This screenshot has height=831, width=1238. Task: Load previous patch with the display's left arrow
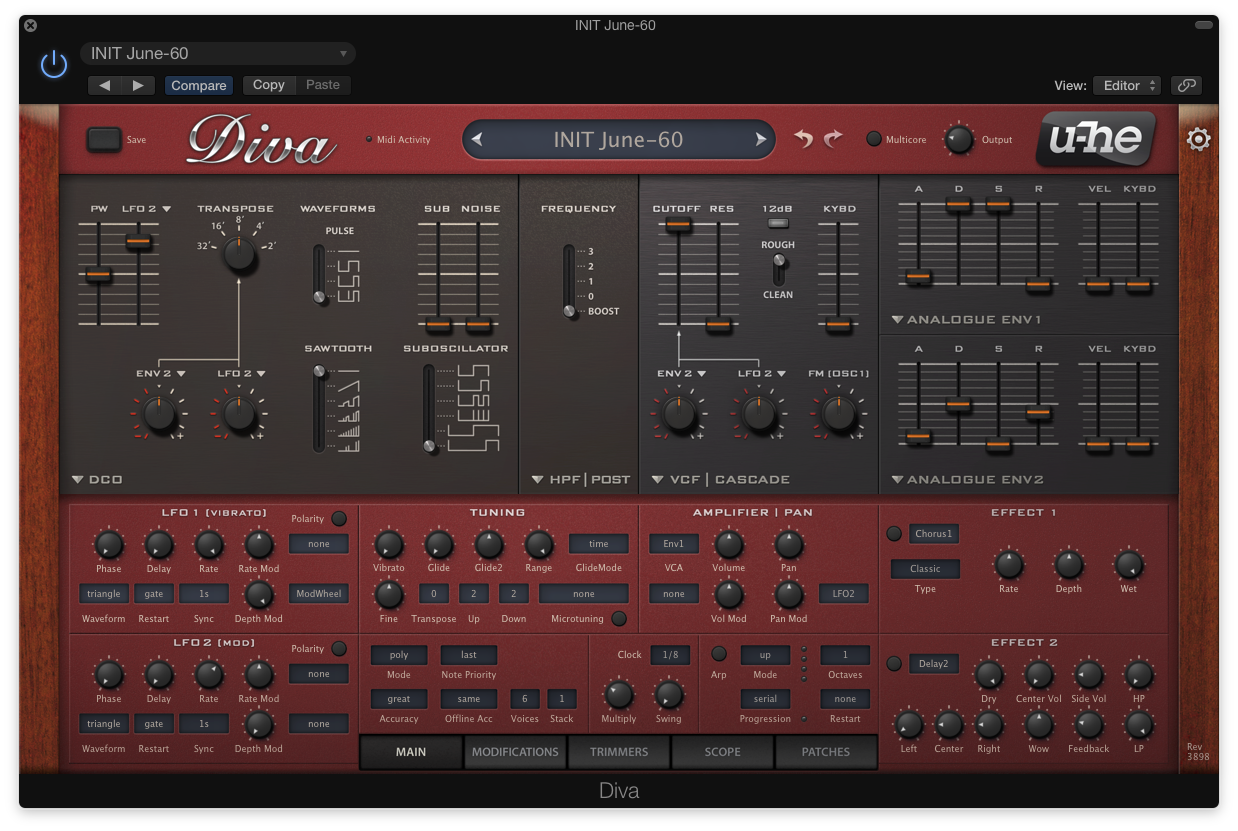click(x=477, y=140)
